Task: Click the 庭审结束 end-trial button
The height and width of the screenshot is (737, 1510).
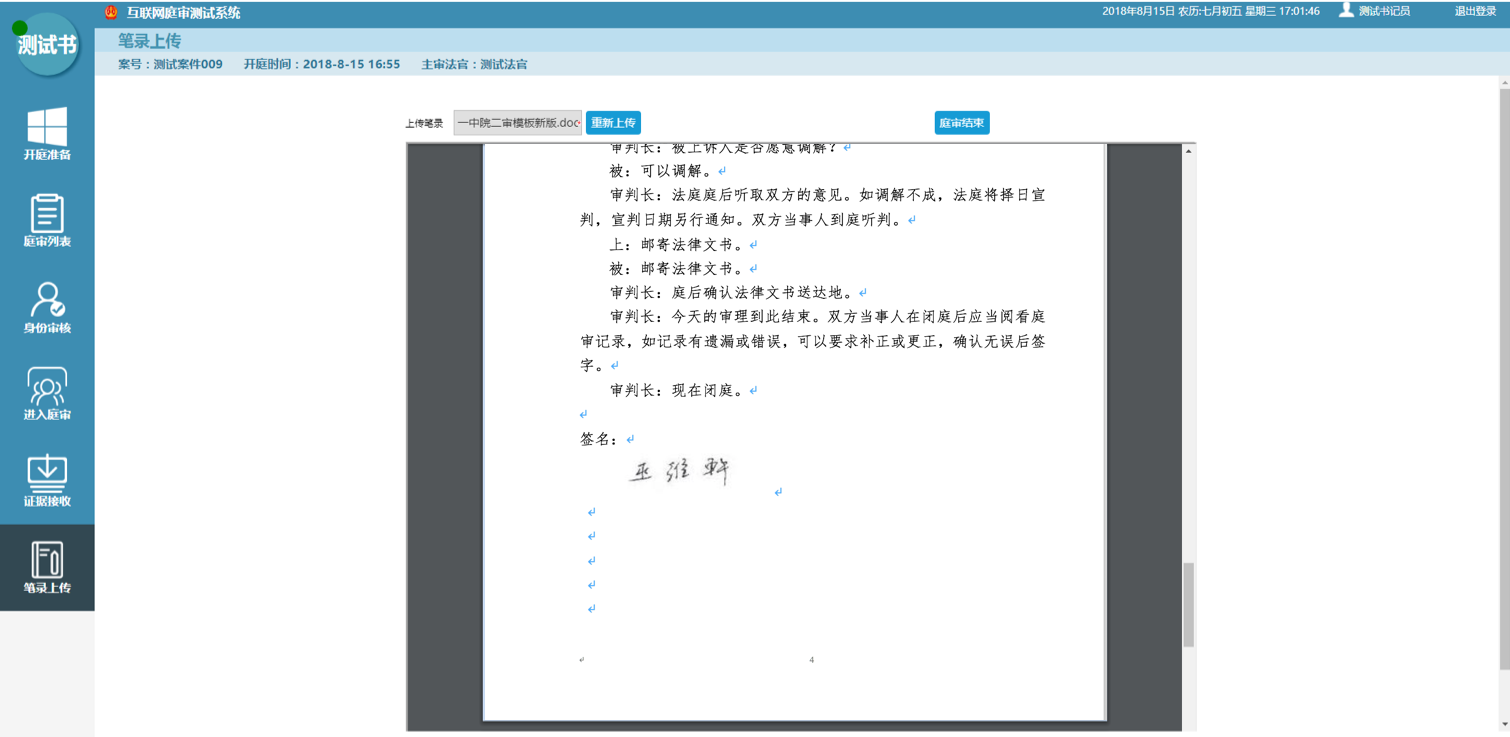Action: (x=961, y=122)
